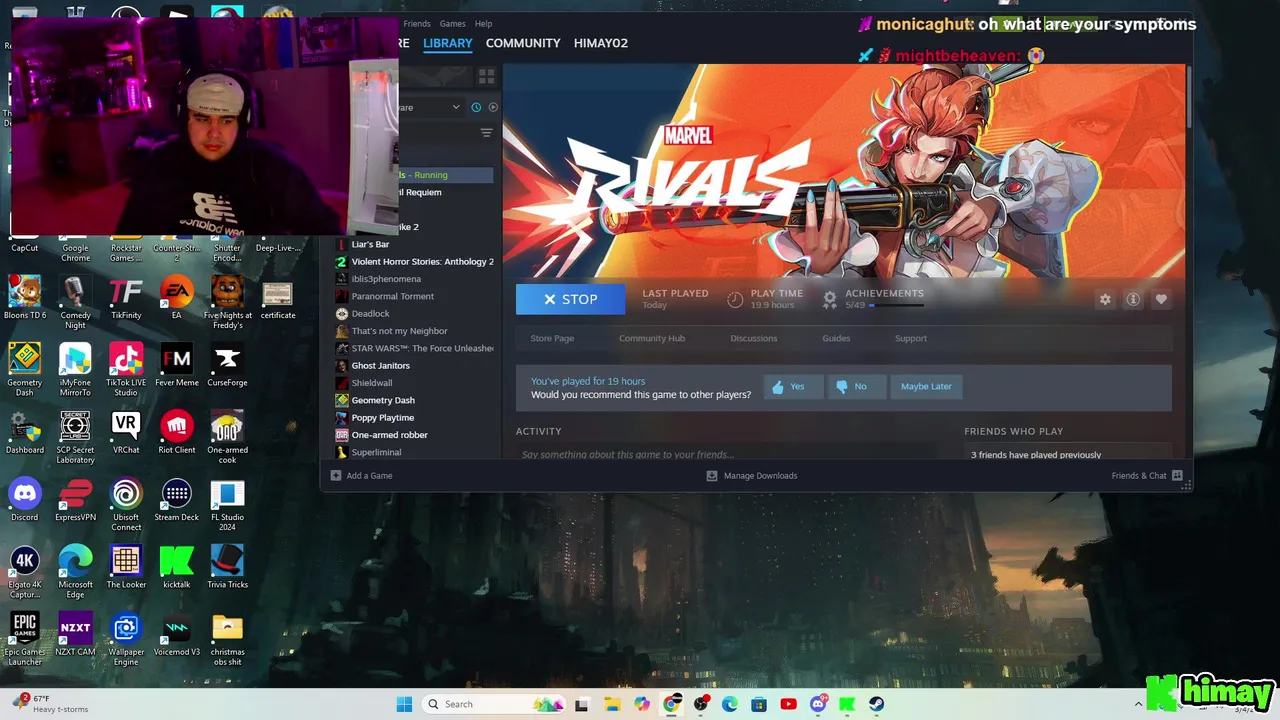This screenshot has width=1280, height=720.
Task: Select iblis3phenomena in library list
Action: point(379,279)
